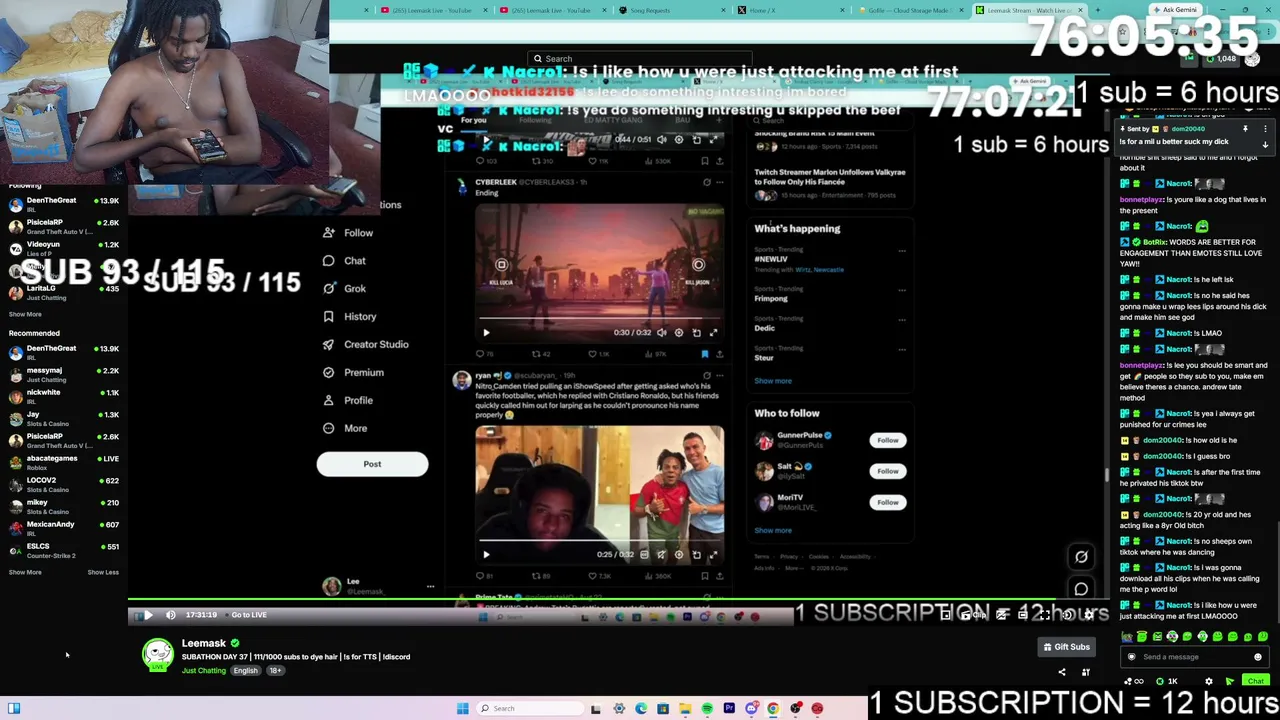Open Kick search box at top

640,59
